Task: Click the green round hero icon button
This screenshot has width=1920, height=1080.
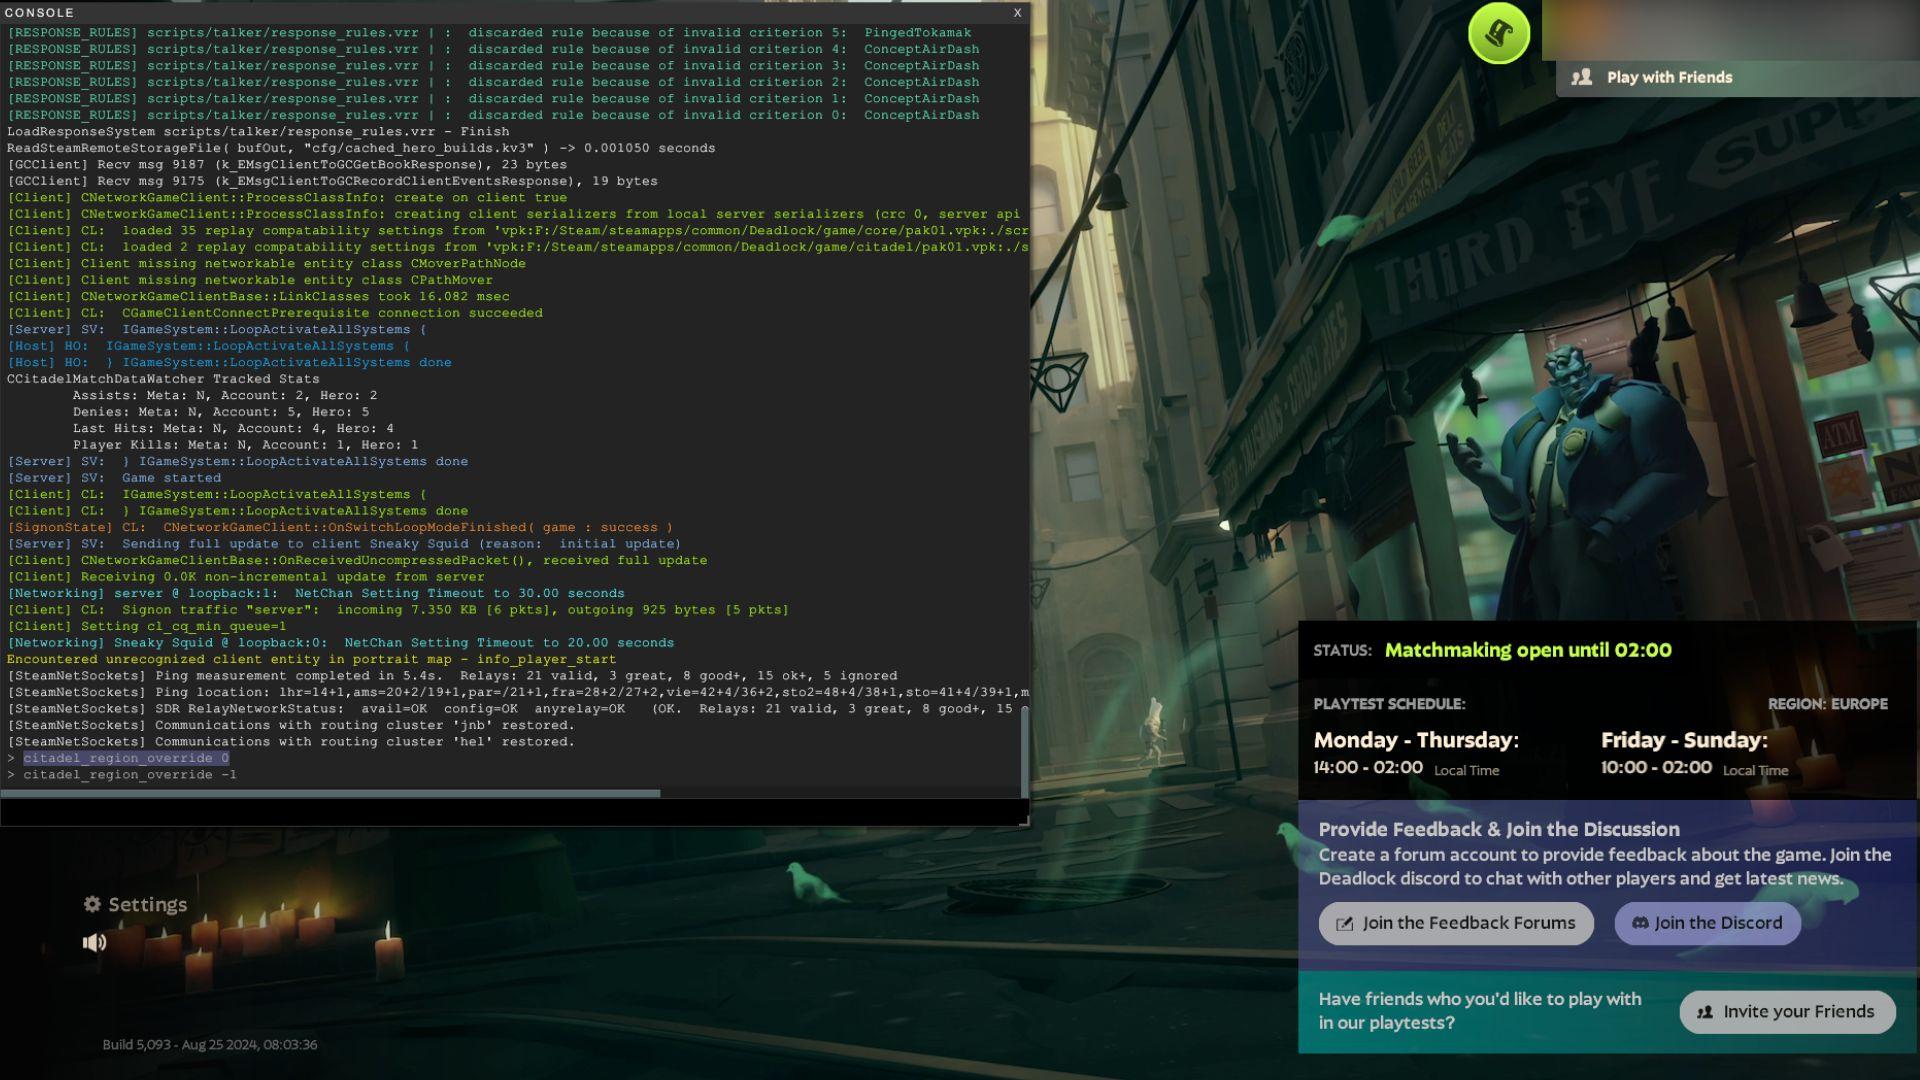Action: 1498,33
